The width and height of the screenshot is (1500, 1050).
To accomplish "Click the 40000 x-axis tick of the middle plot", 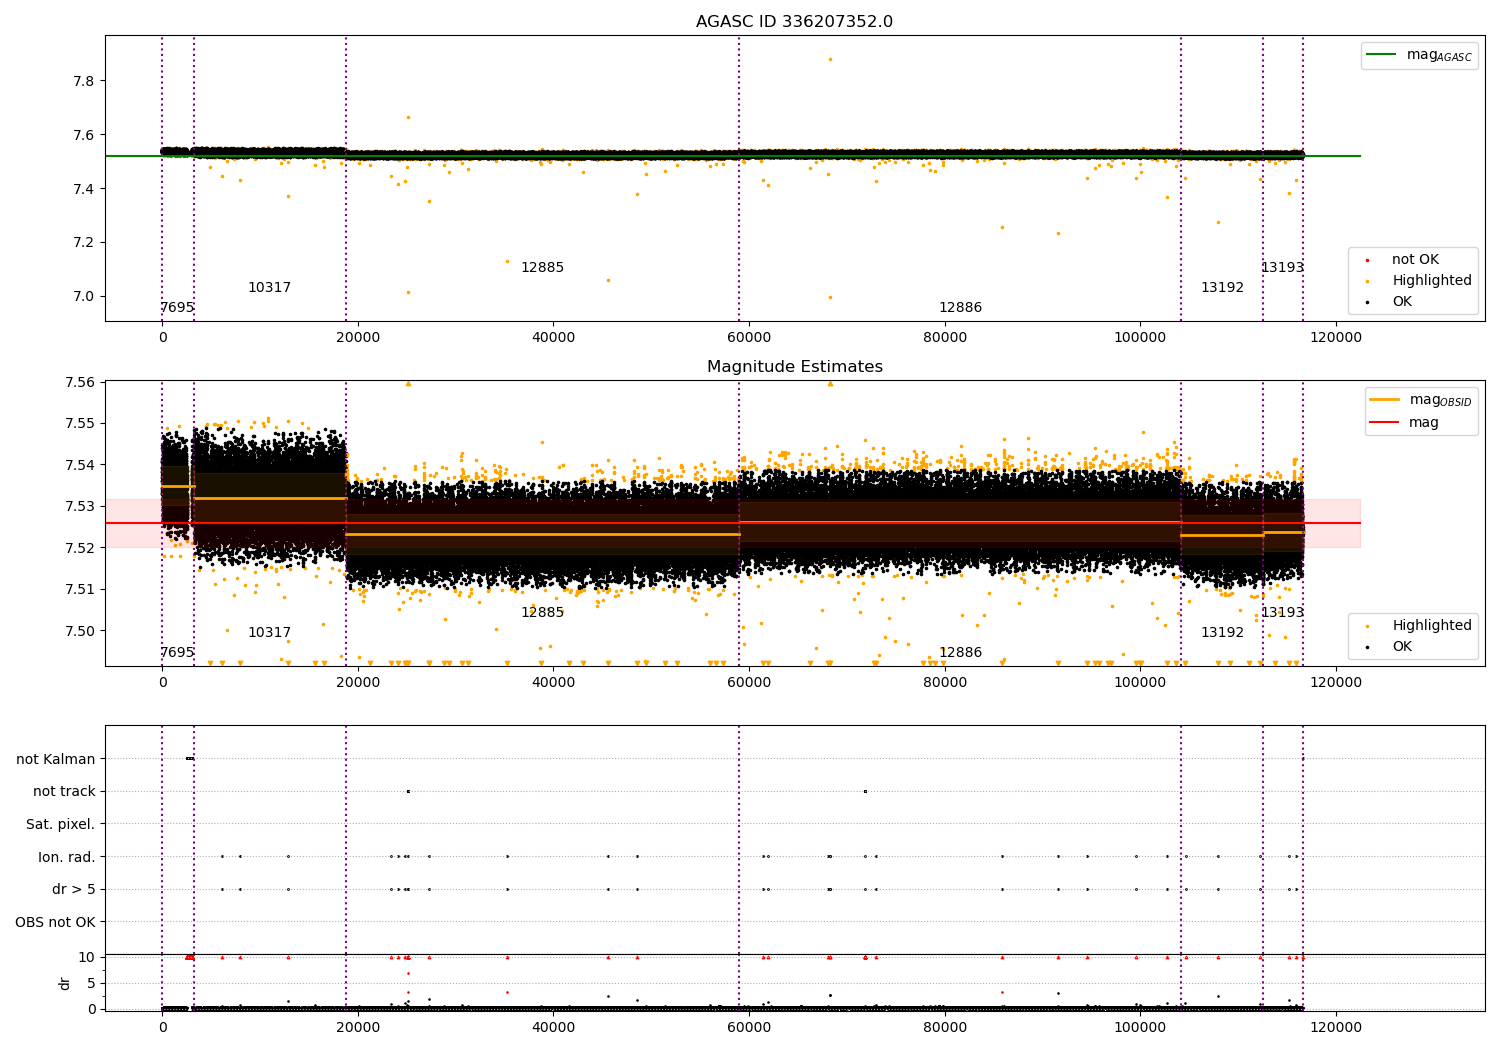I will point(553,683).
